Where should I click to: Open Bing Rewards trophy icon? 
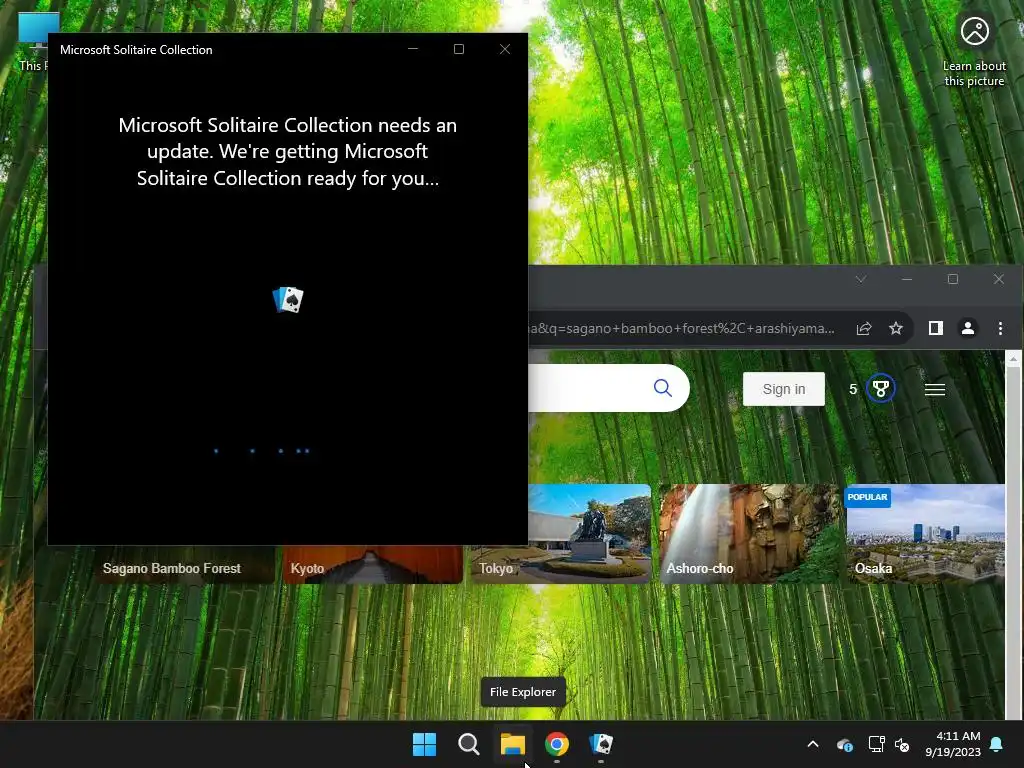click(x=880, y=389)
